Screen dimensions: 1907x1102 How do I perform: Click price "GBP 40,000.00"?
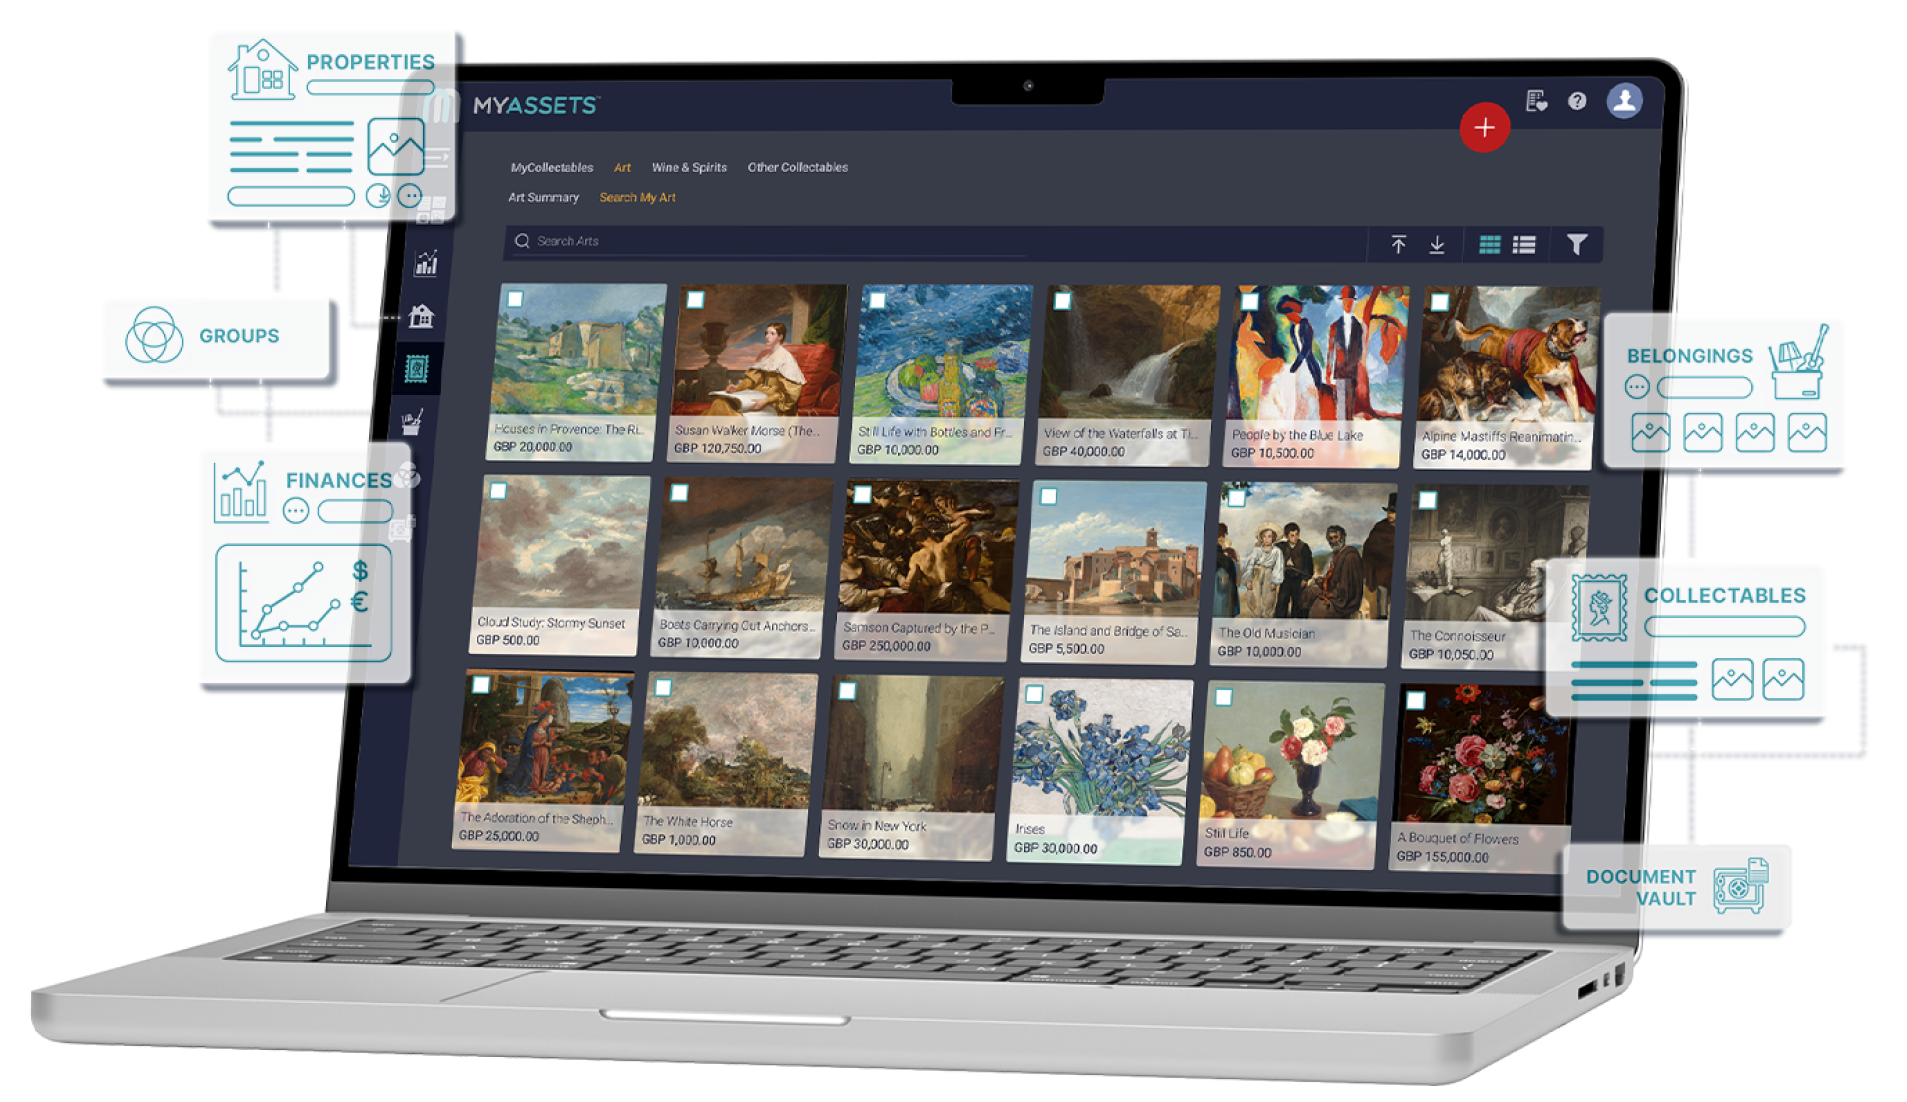tap(1083, 451)
